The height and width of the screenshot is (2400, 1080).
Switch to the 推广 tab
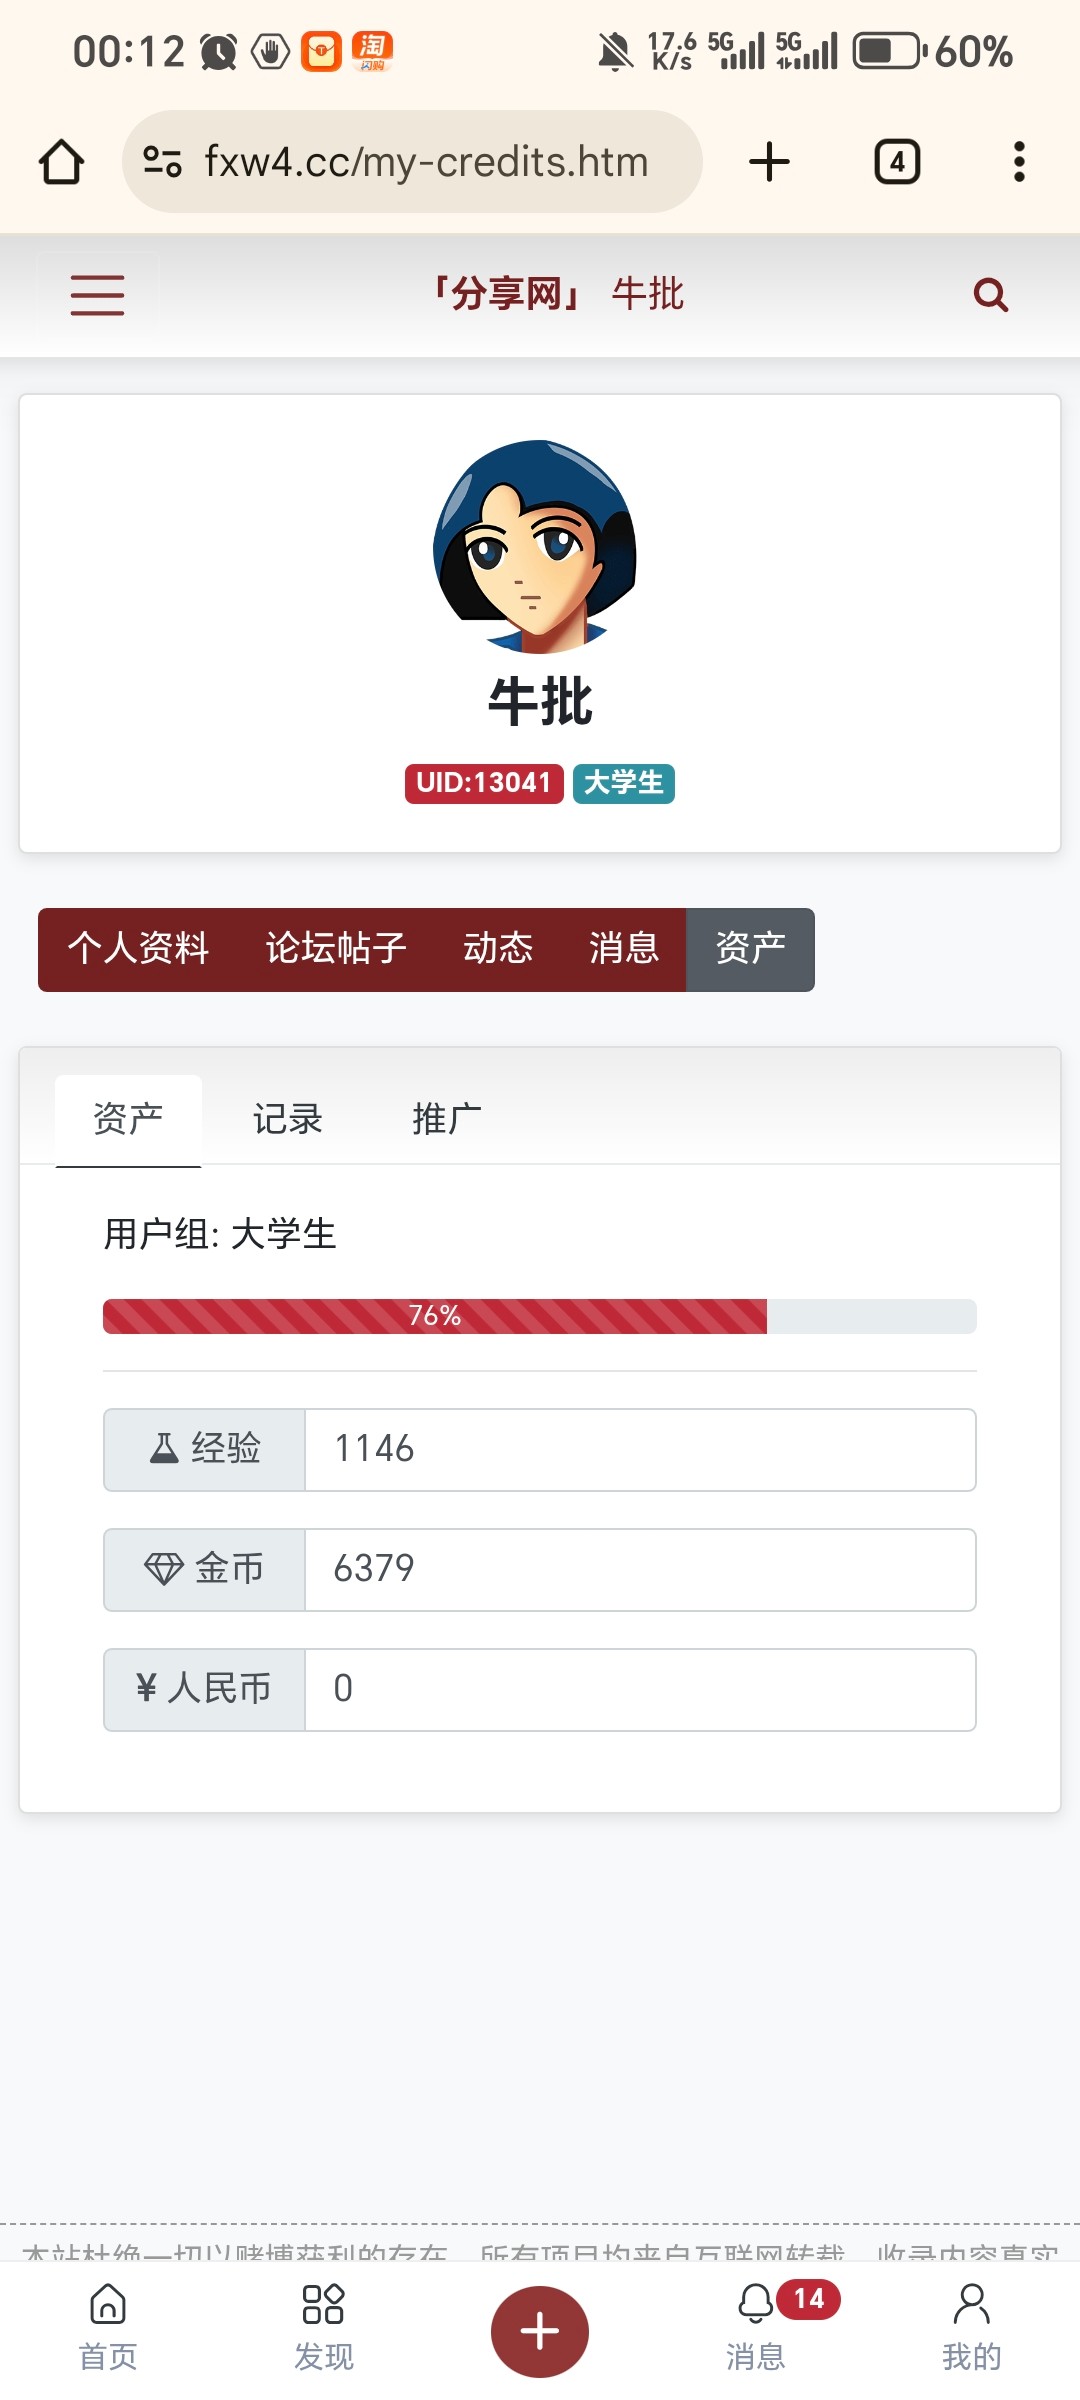coord(447,1119)
